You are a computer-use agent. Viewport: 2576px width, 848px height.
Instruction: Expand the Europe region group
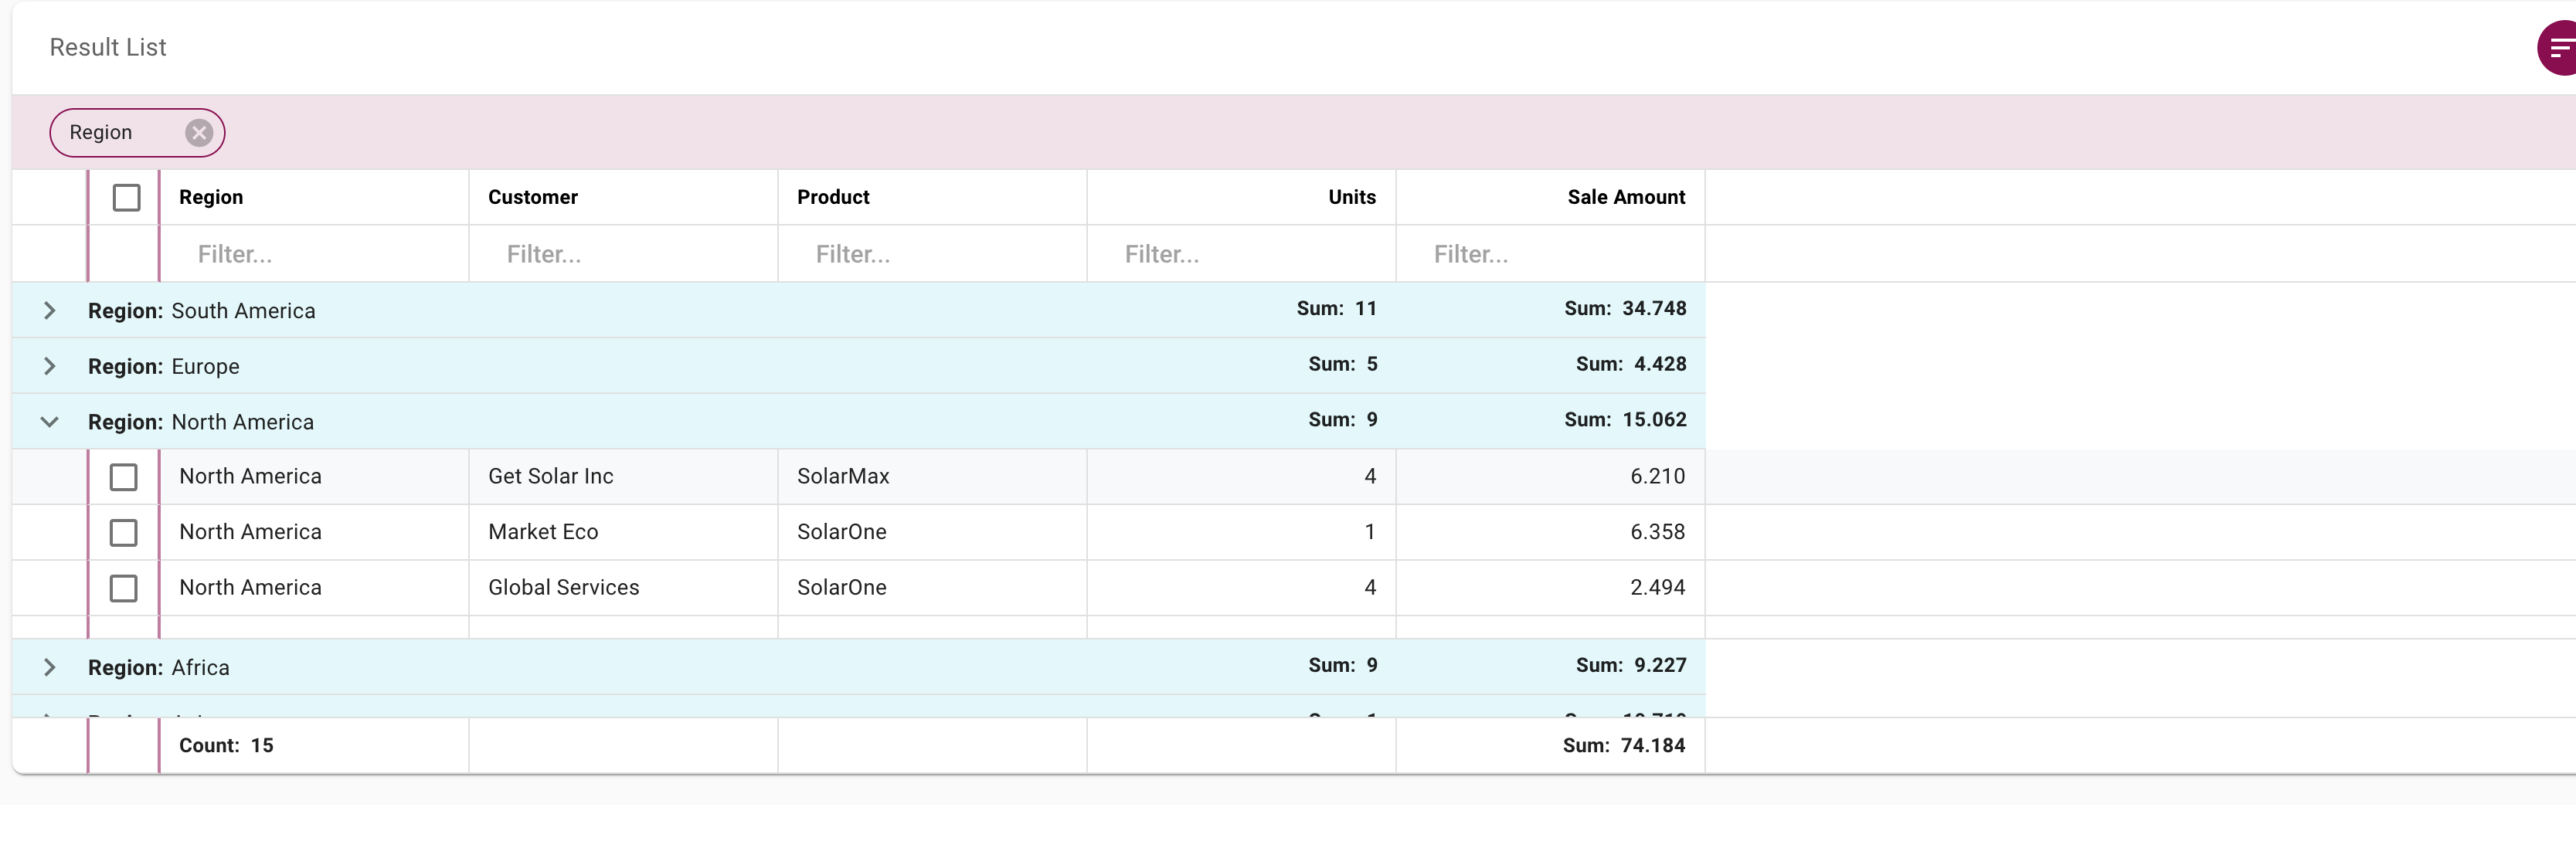(50, 366)
